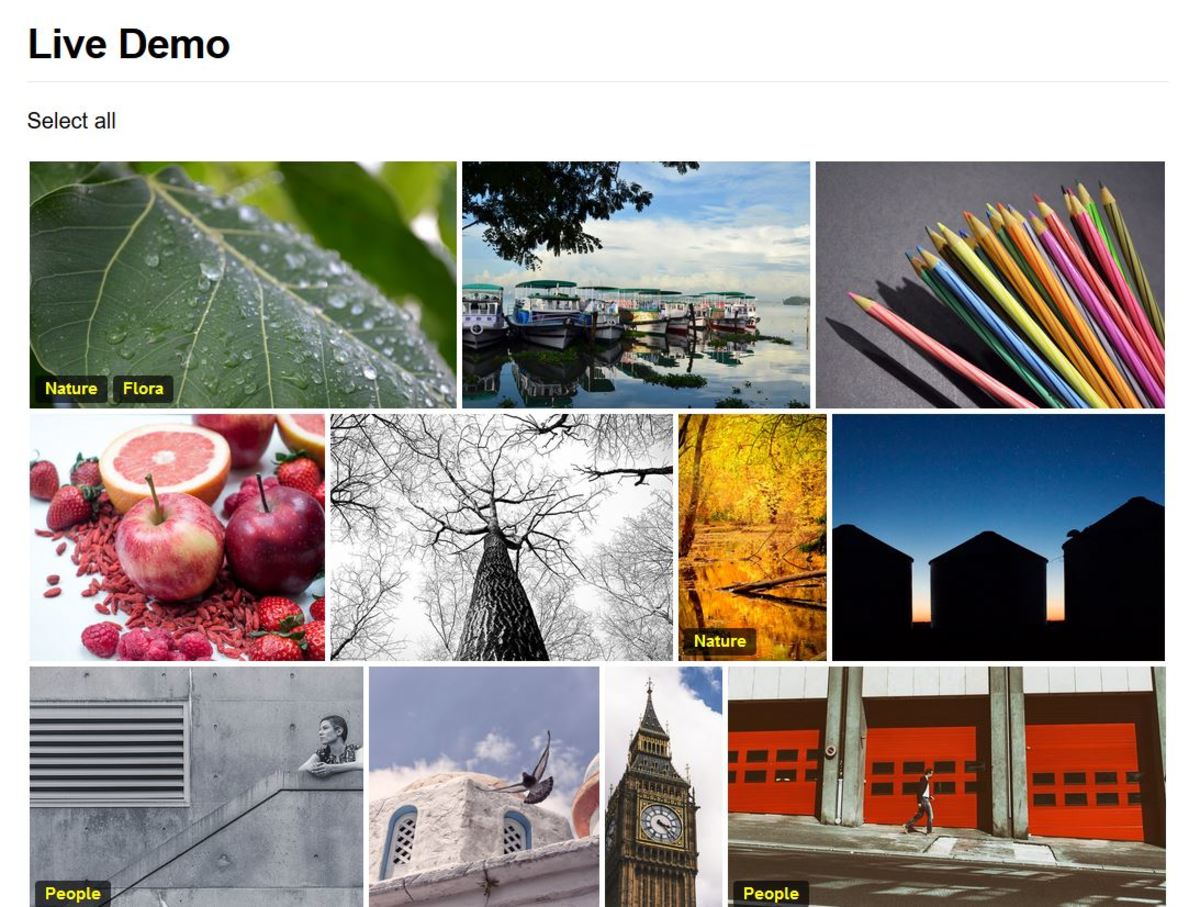Open the black and white tree photo
Viewport: 1200px width, 907px height.
tap(502, 538)
